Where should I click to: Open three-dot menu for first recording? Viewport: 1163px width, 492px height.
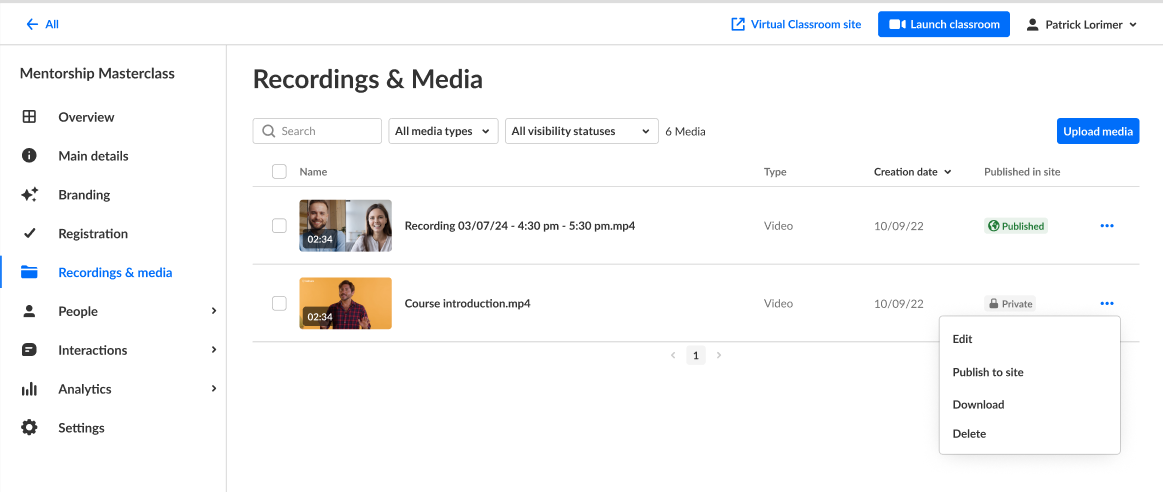point(1106,226)
